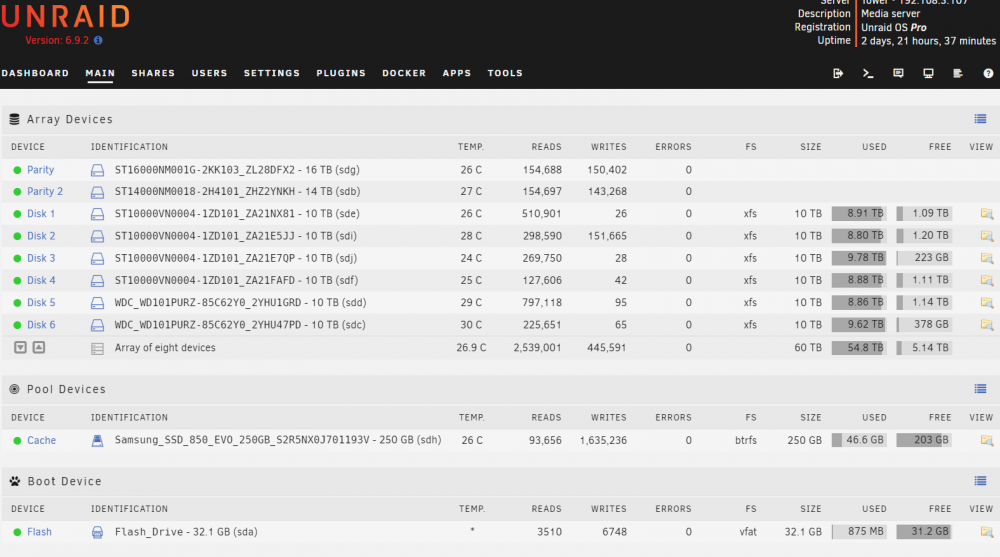The height and width of the screenshot is (557, 1000).
Task: Open the Dashboard tab
Action: 35,73
